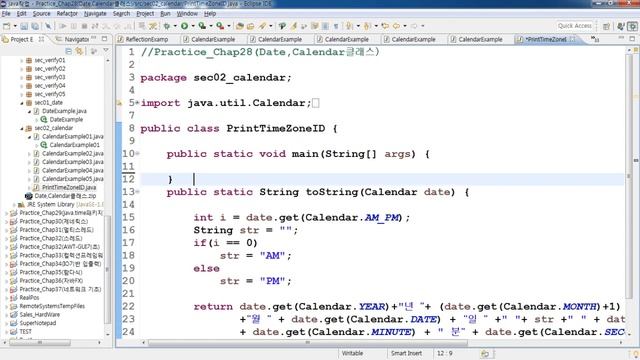Collapse main method fold on line 10
This screenshot has height=360, width=640.
(138, 154)
